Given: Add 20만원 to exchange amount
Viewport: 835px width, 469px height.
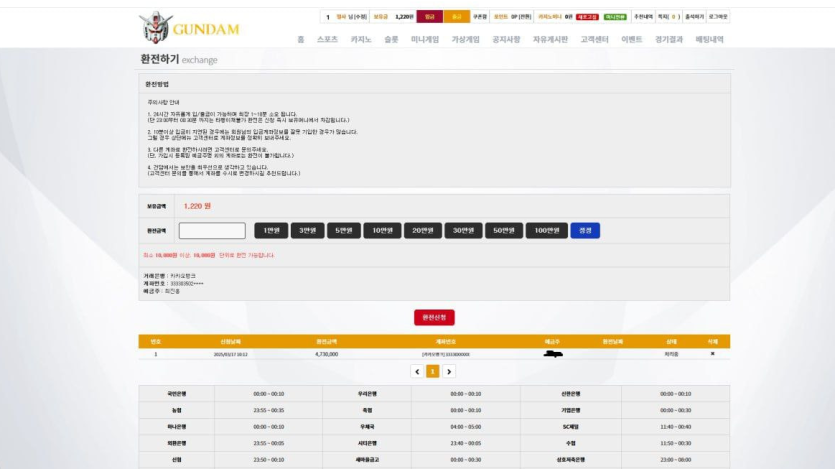Looking at the screenshot, I should pos(423,231).
